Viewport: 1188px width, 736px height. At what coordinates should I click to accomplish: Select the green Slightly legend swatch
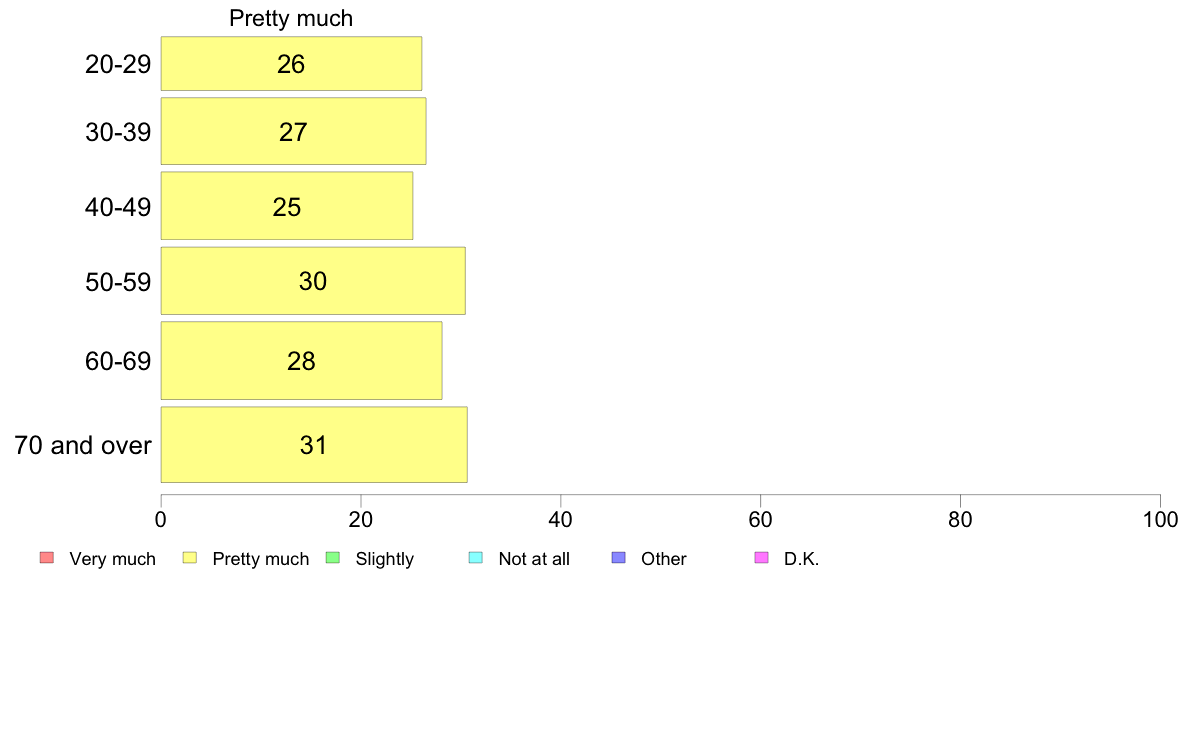tap(333, 558)
